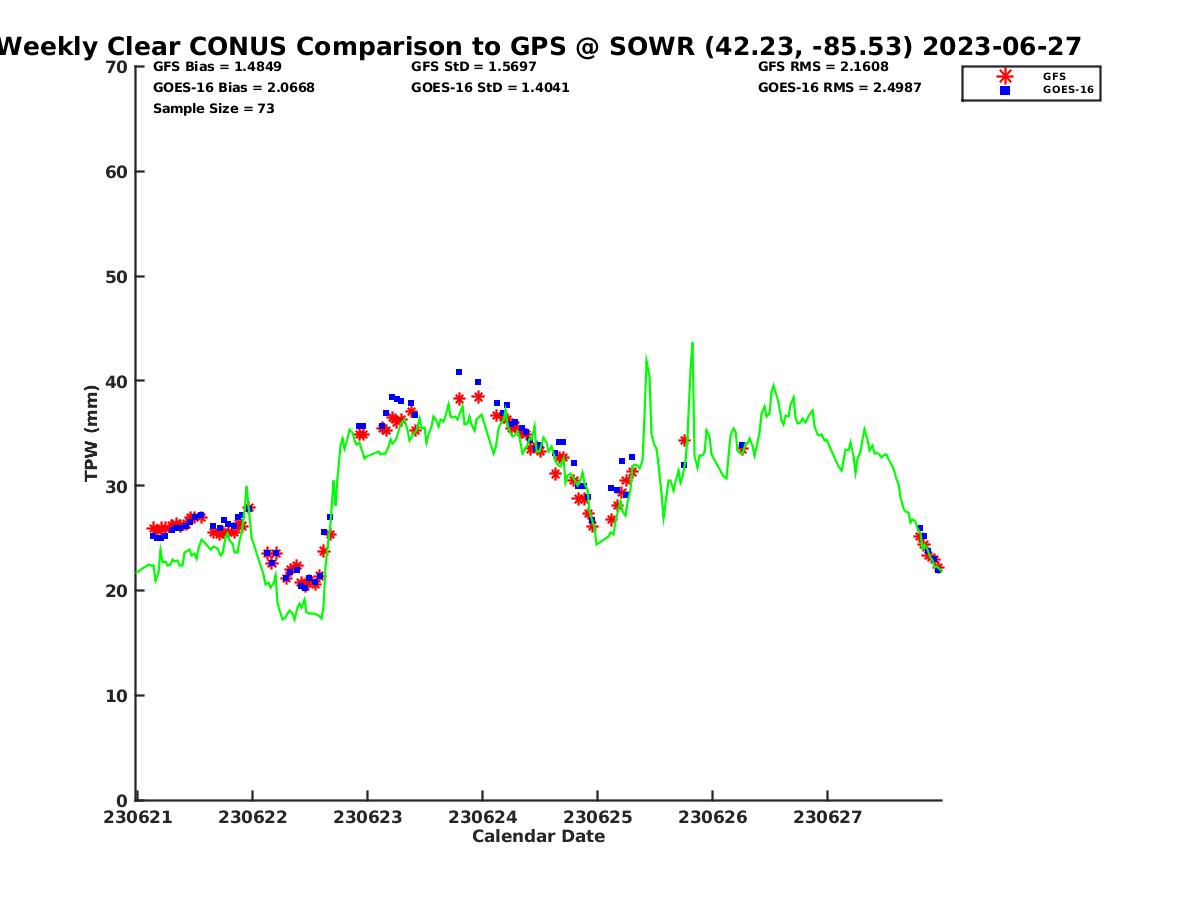Click the red GFS asterisk legend marker
Viewport: 1200px width, 900px height.
pos(1005,76)
